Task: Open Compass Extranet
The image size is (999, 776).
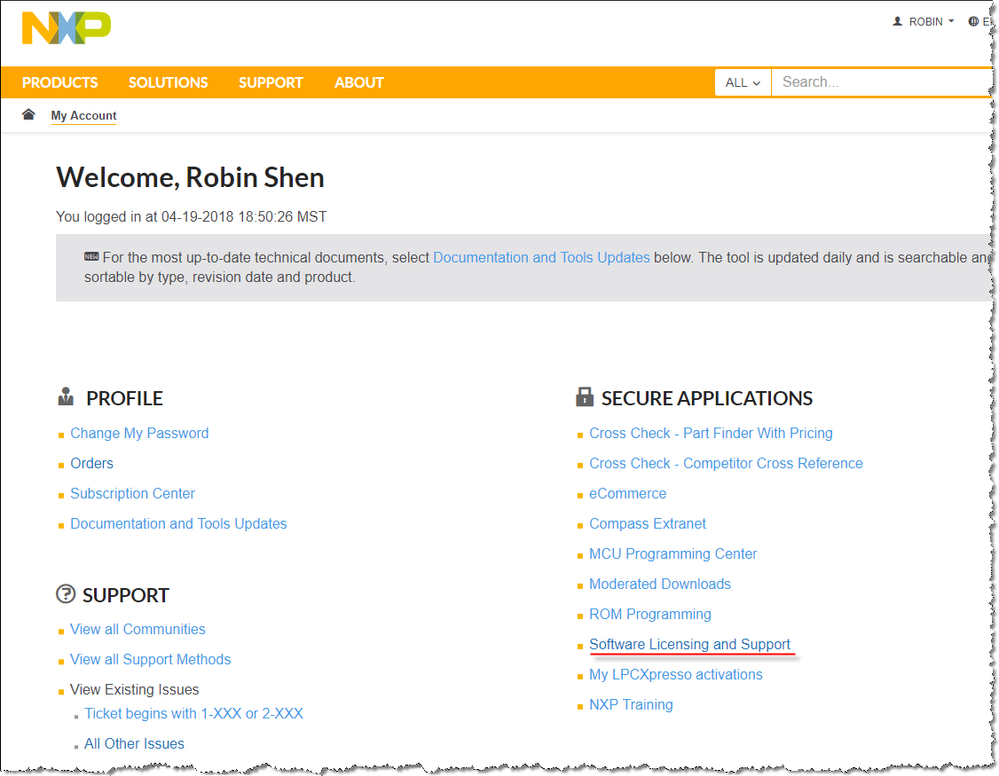Action: pos(647,524)
